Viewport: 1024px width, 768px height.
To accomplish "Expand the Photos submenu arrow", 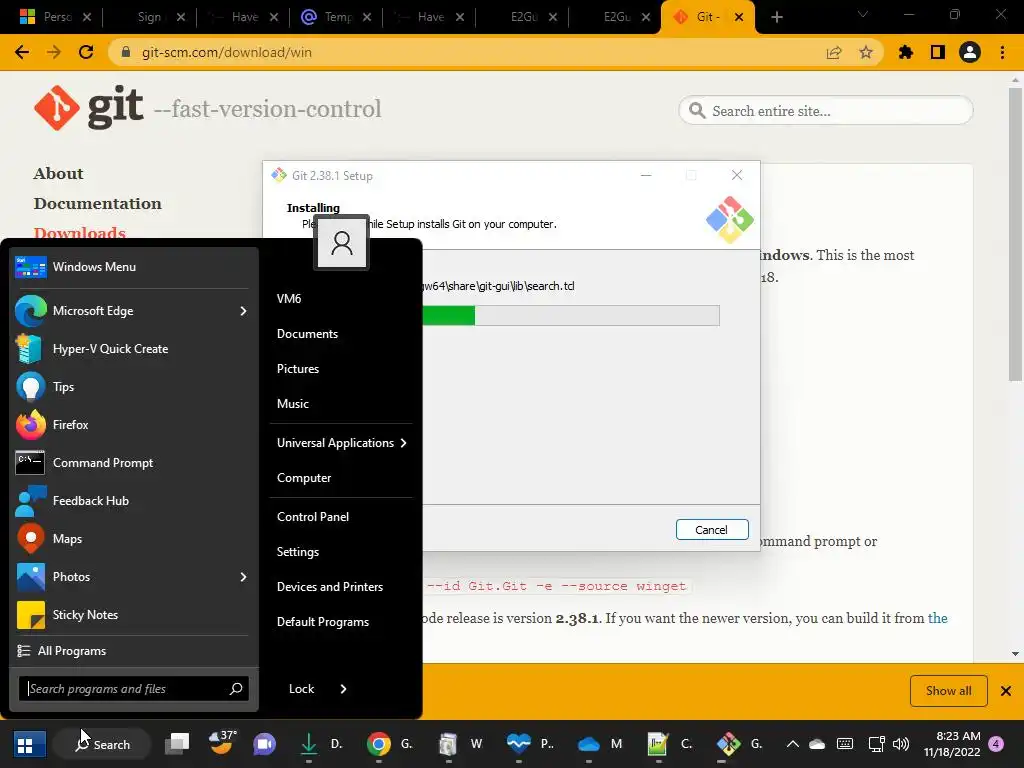I will pyautogui.click(x=243, y=577).
